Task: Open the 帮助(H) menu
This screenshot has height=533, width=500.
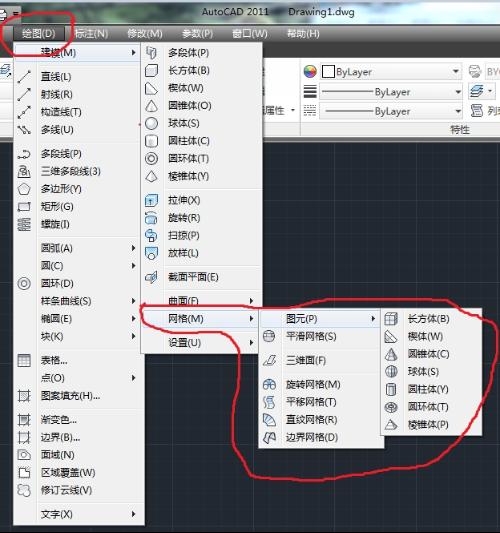Action: [303, 34]
